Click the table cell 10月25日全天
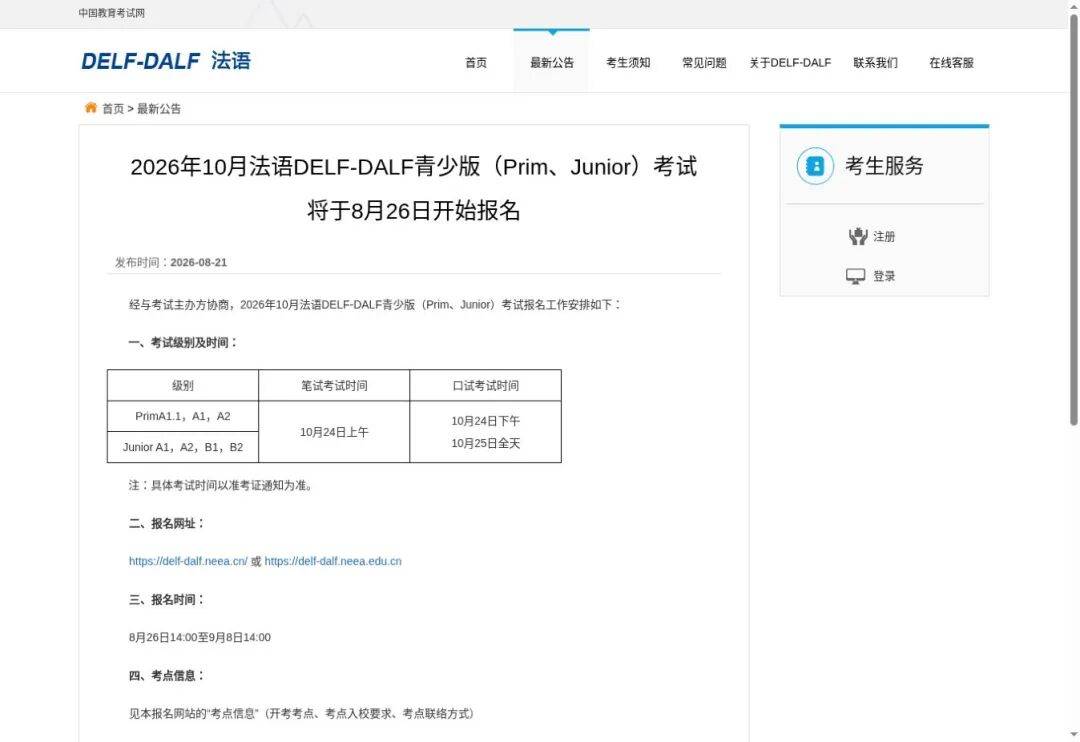Screen dimensions: 1080x742 tap(486, 444)
